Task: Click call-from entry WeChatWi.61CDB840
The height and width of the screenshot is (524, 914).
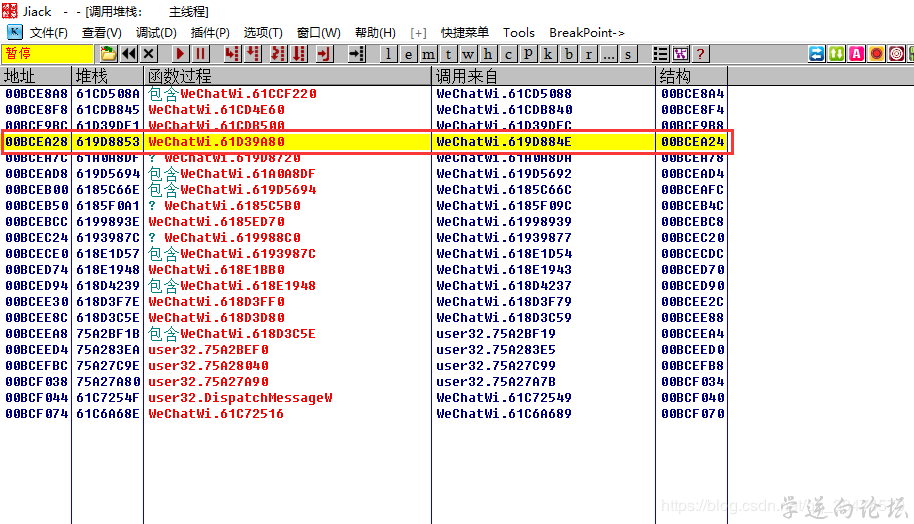Action: [504, 110]
